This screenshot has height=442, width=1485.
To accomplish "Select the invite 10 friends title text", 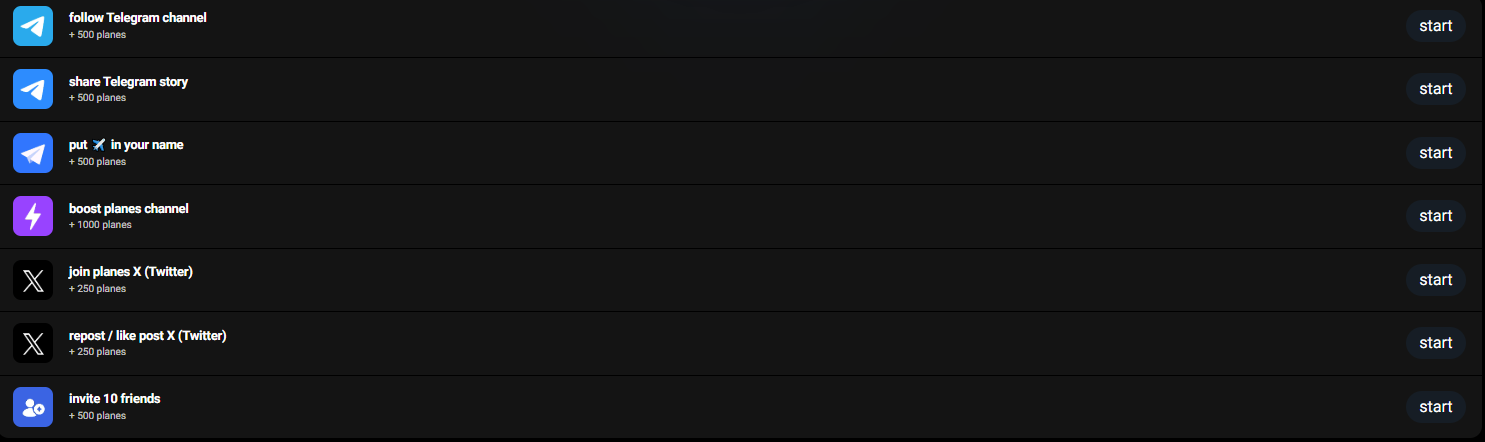I will (x=115, y=399).
